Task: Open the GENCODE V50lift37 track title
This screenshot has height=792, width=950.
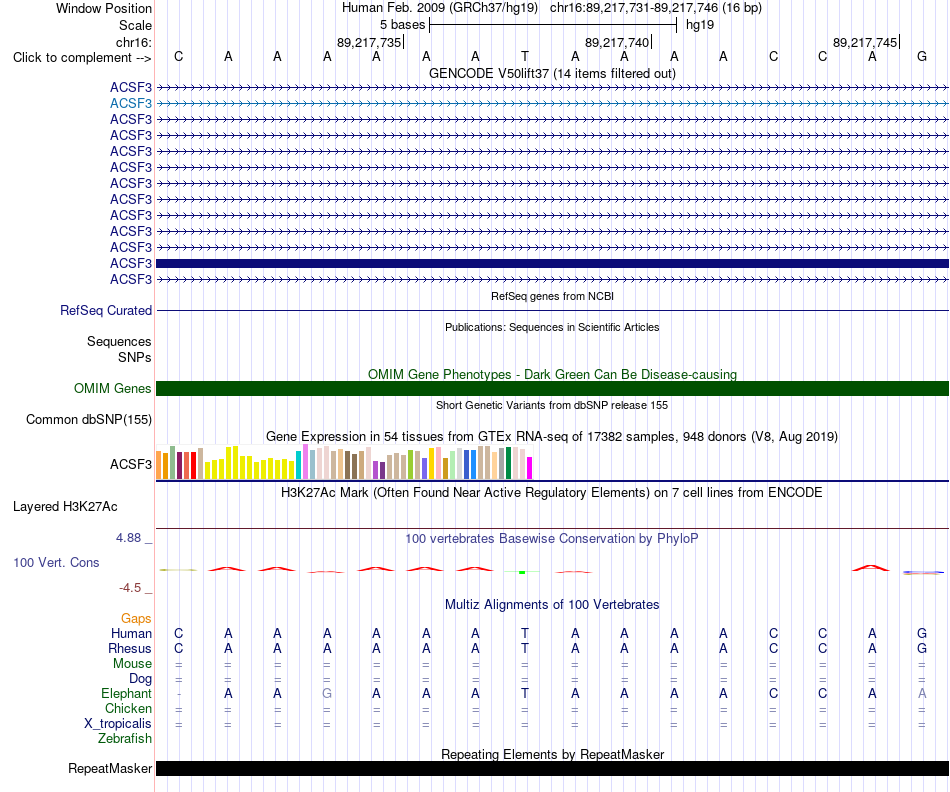Action: pyautogui.click(x=552, y=73)
